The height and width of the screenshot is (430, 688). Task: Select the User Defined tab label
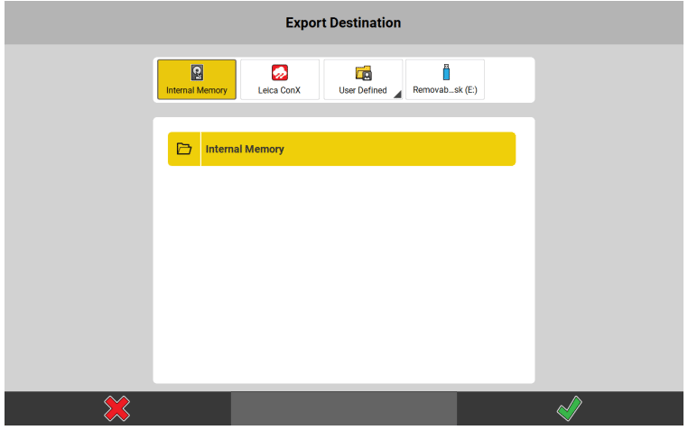click(x=362, y=91)
